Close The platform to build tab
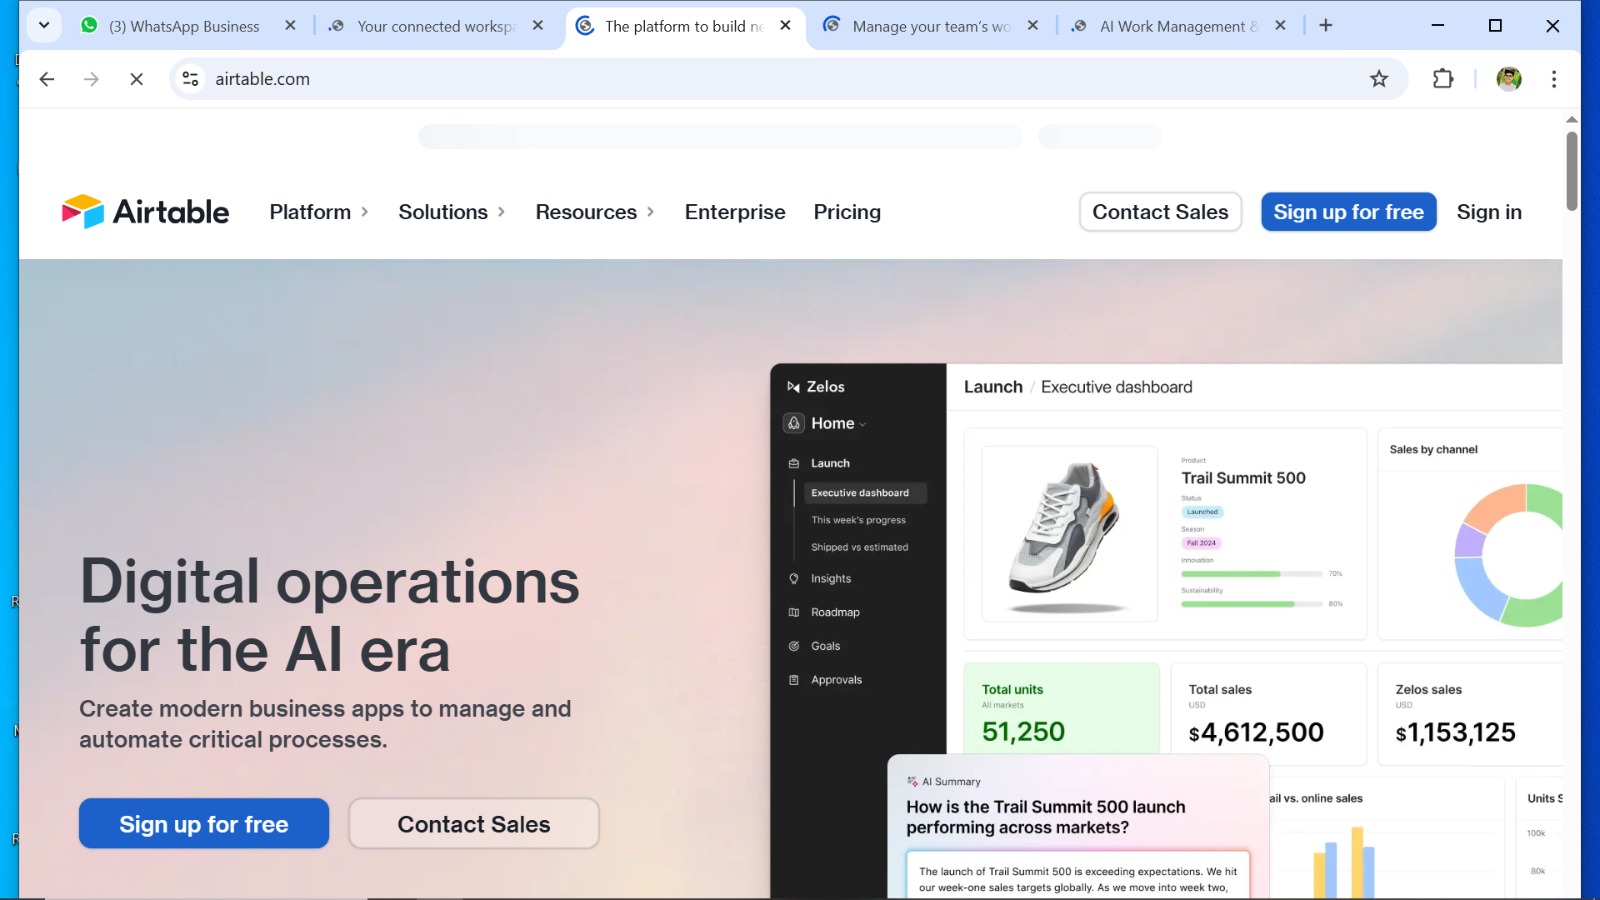Image resolution: width=1600 pixels, height=900 pixels. [786, 26]
